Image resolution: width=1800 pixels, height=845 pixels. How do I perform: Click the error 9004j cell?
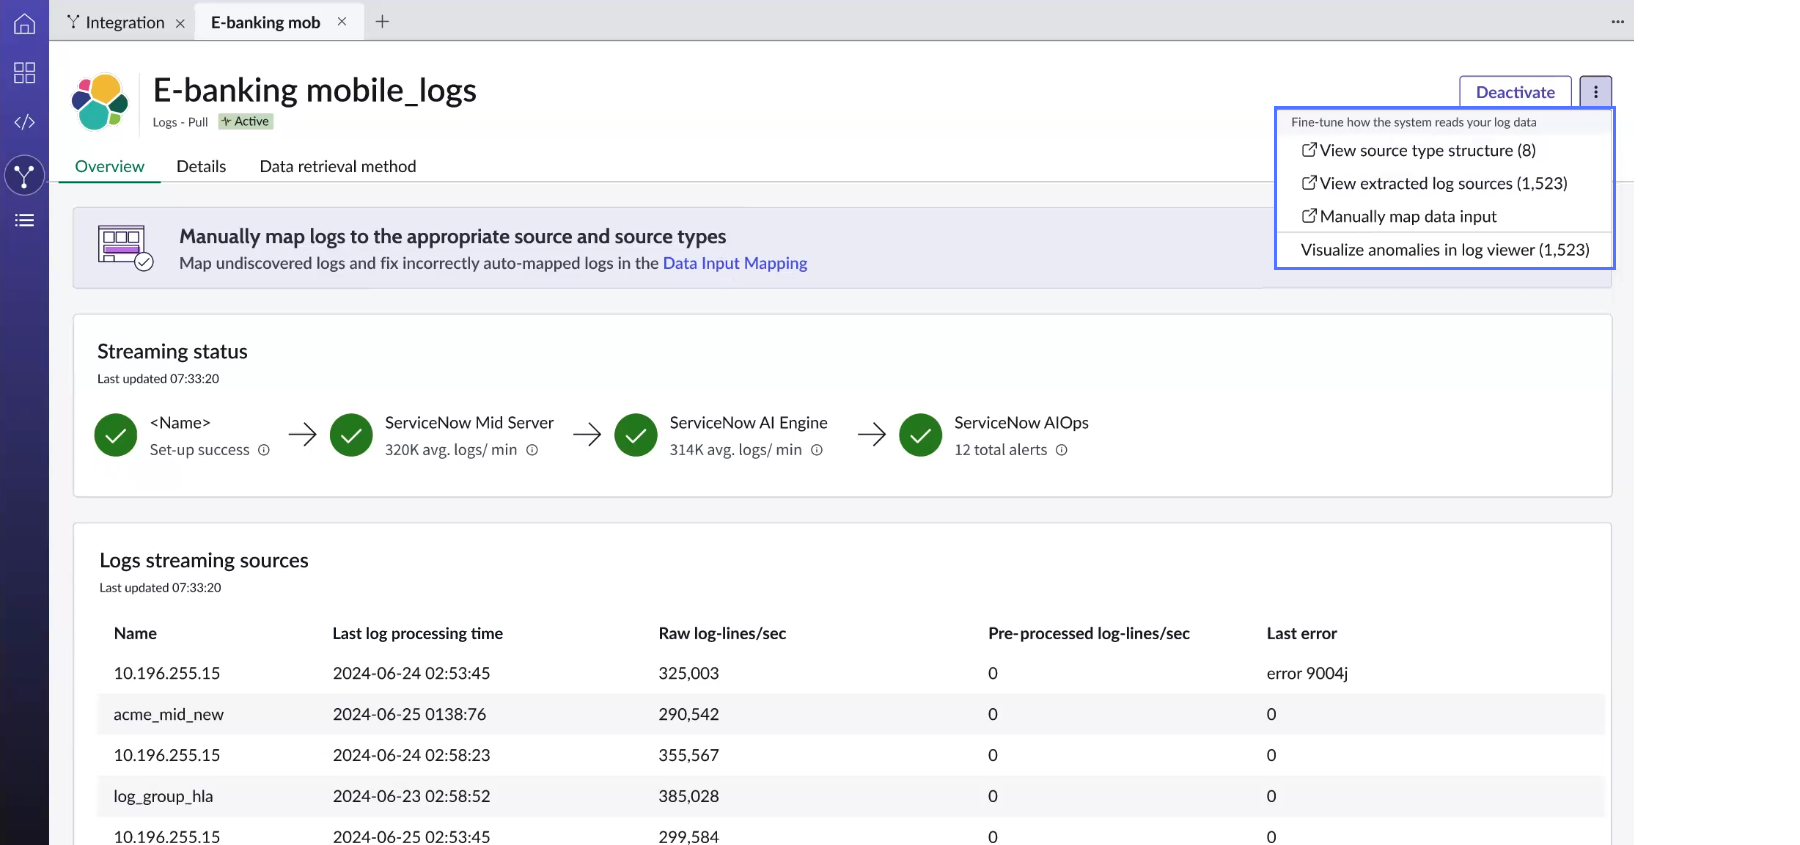coord(1307,673)
